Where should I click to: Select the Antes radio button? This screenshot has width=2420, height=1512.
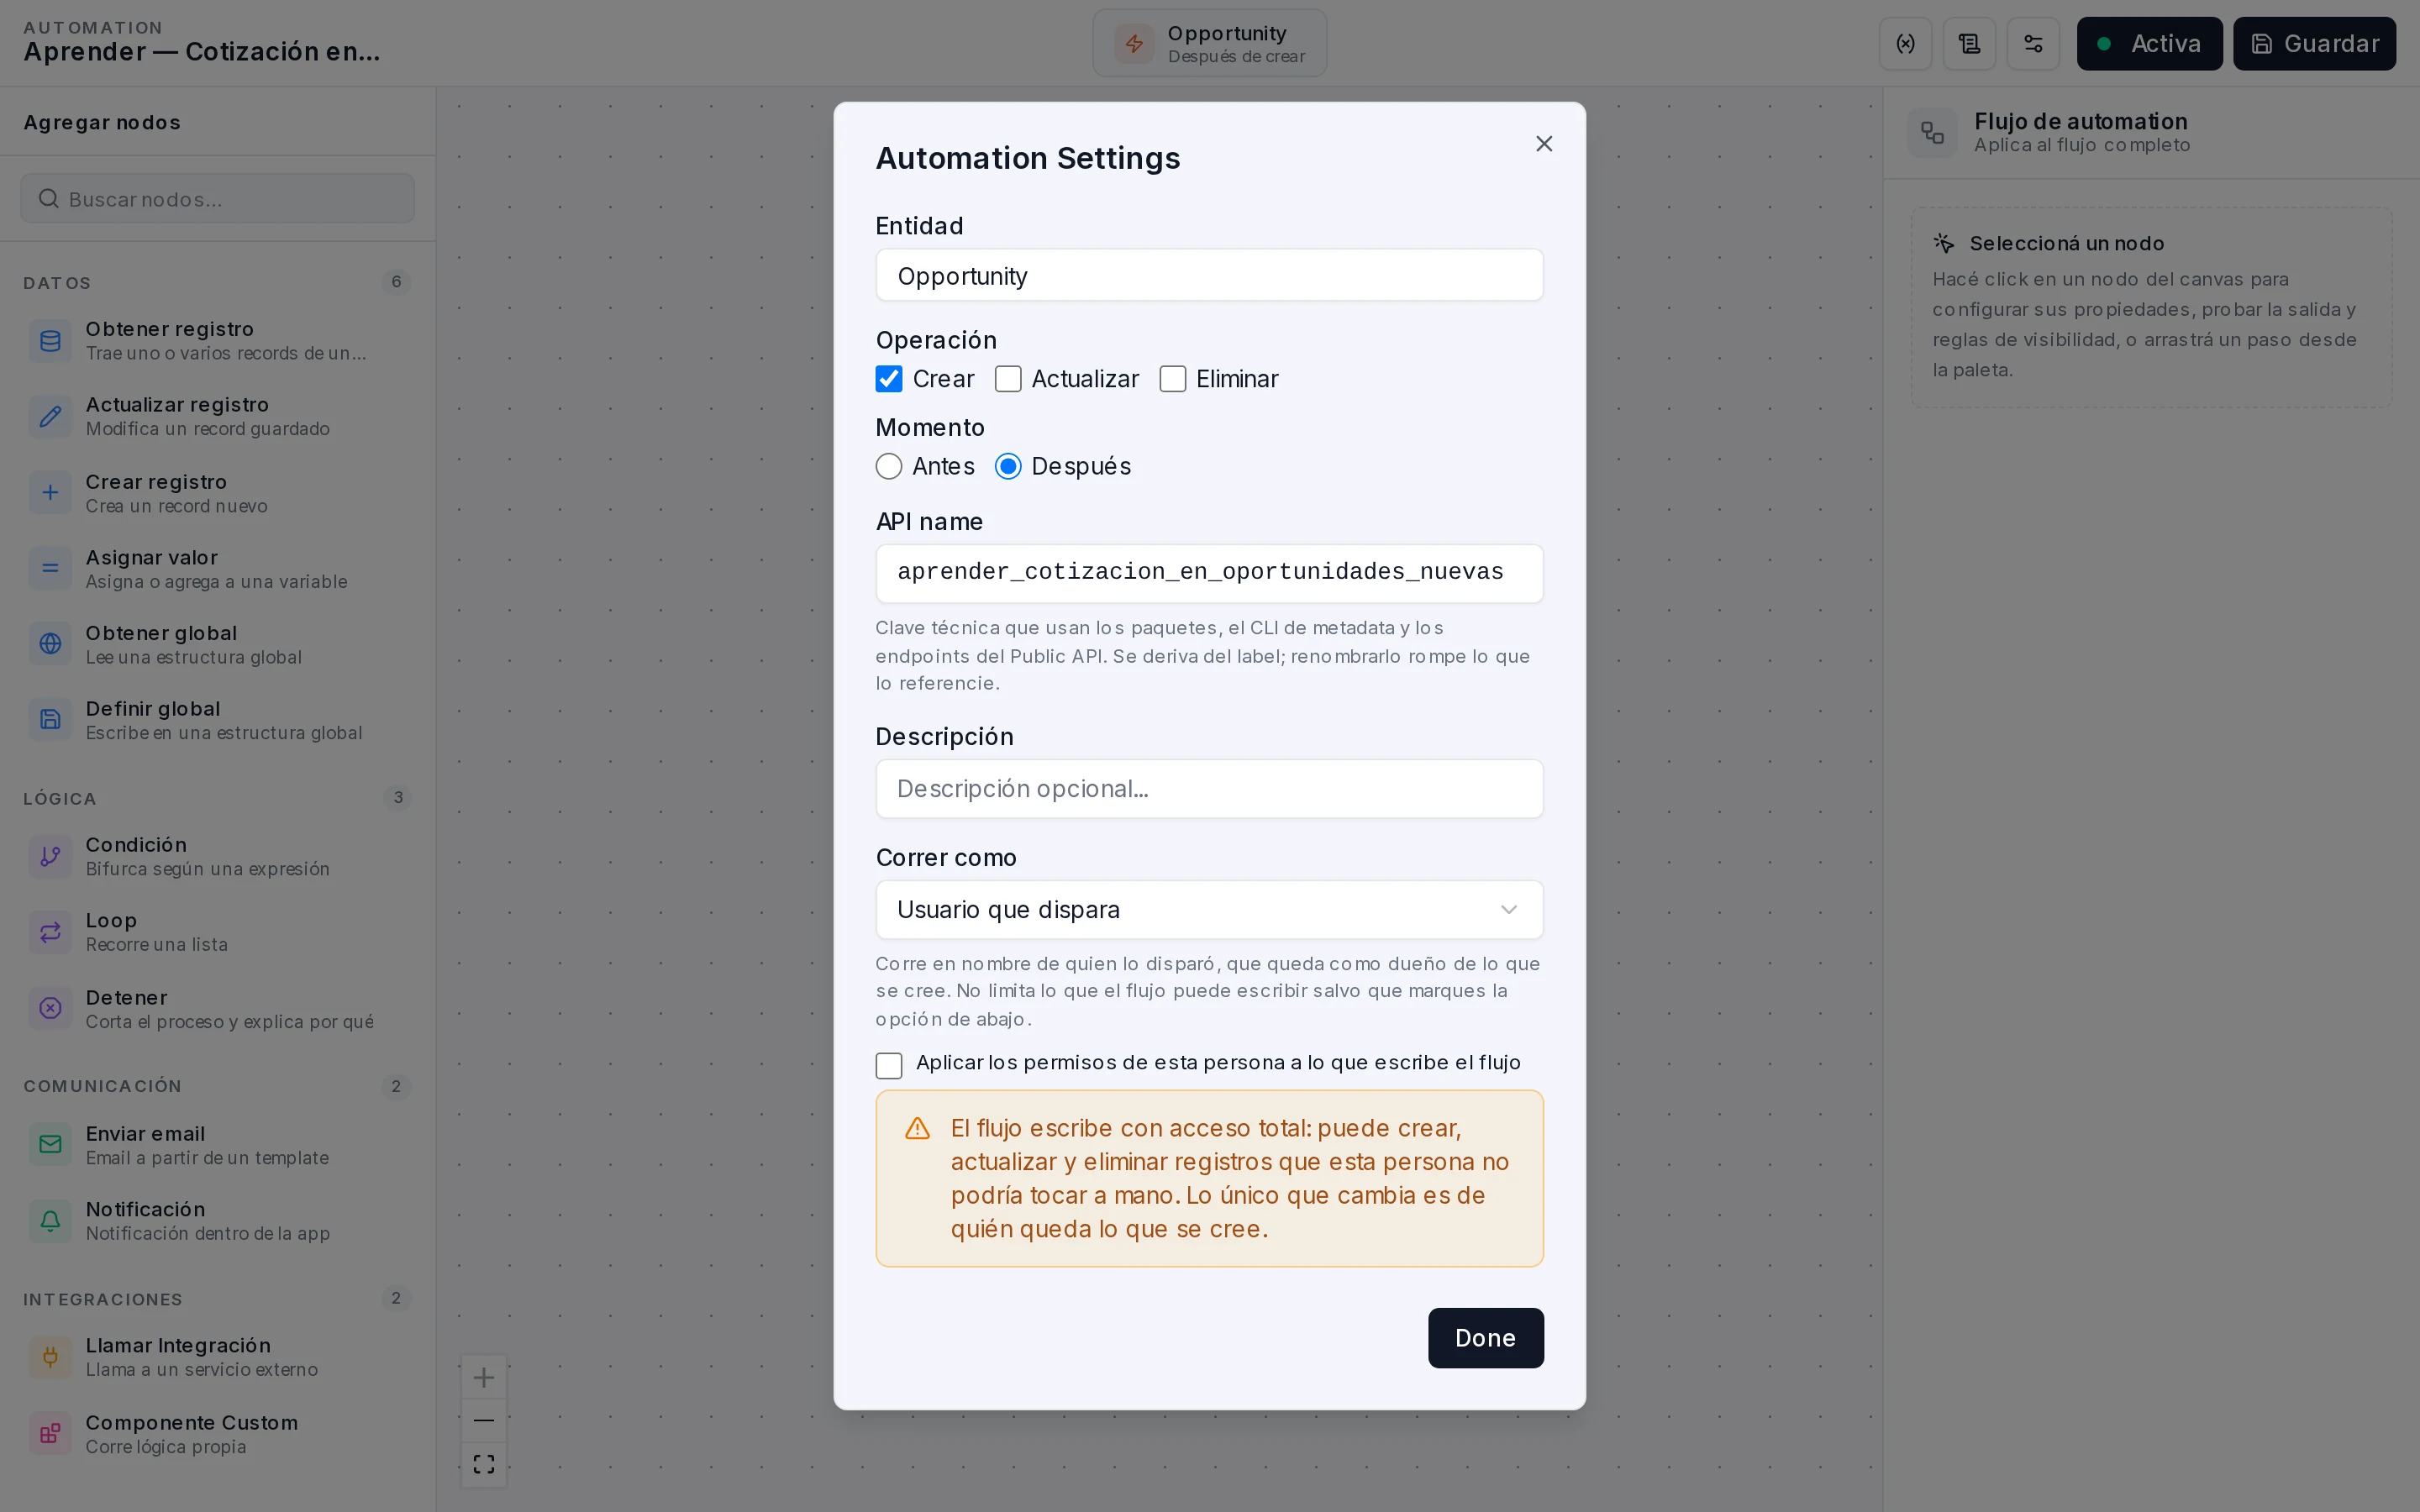pyautogui.click(x=889, y=467)
